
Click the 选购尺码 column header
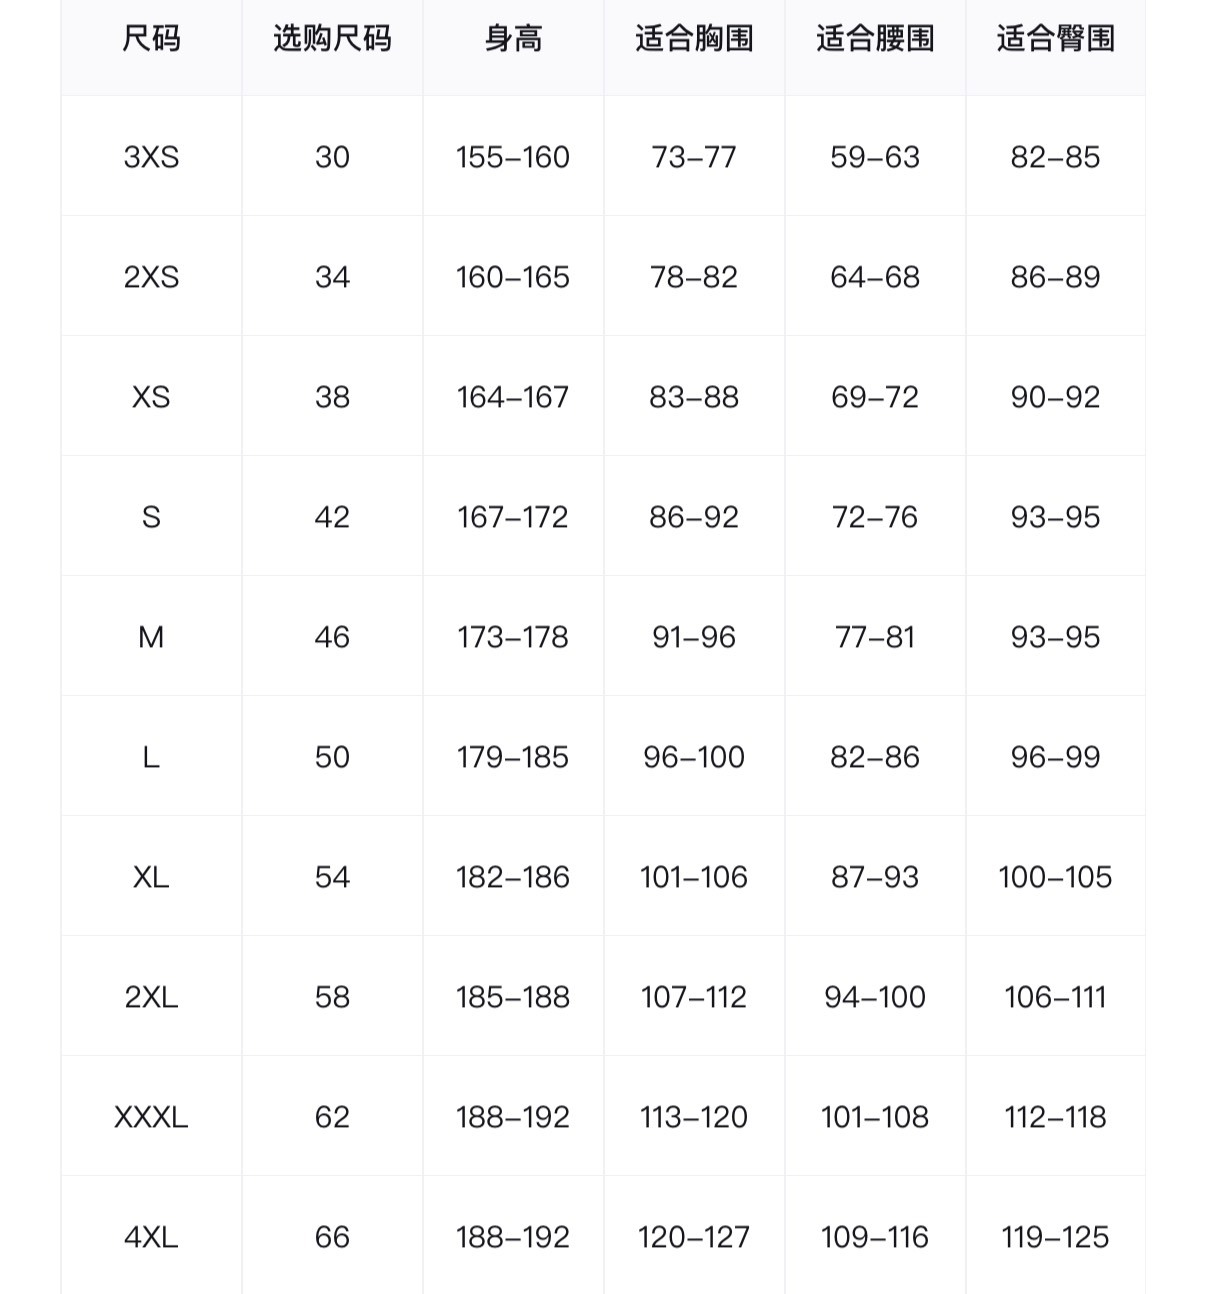click(332, 39)
